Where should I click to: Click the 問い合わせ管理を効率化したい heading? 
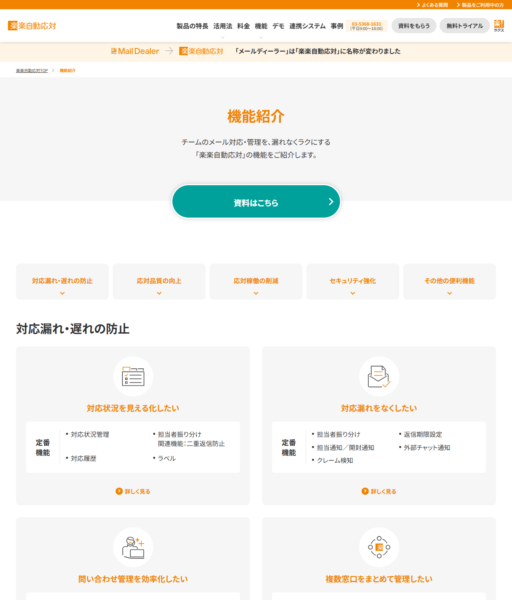133,579
